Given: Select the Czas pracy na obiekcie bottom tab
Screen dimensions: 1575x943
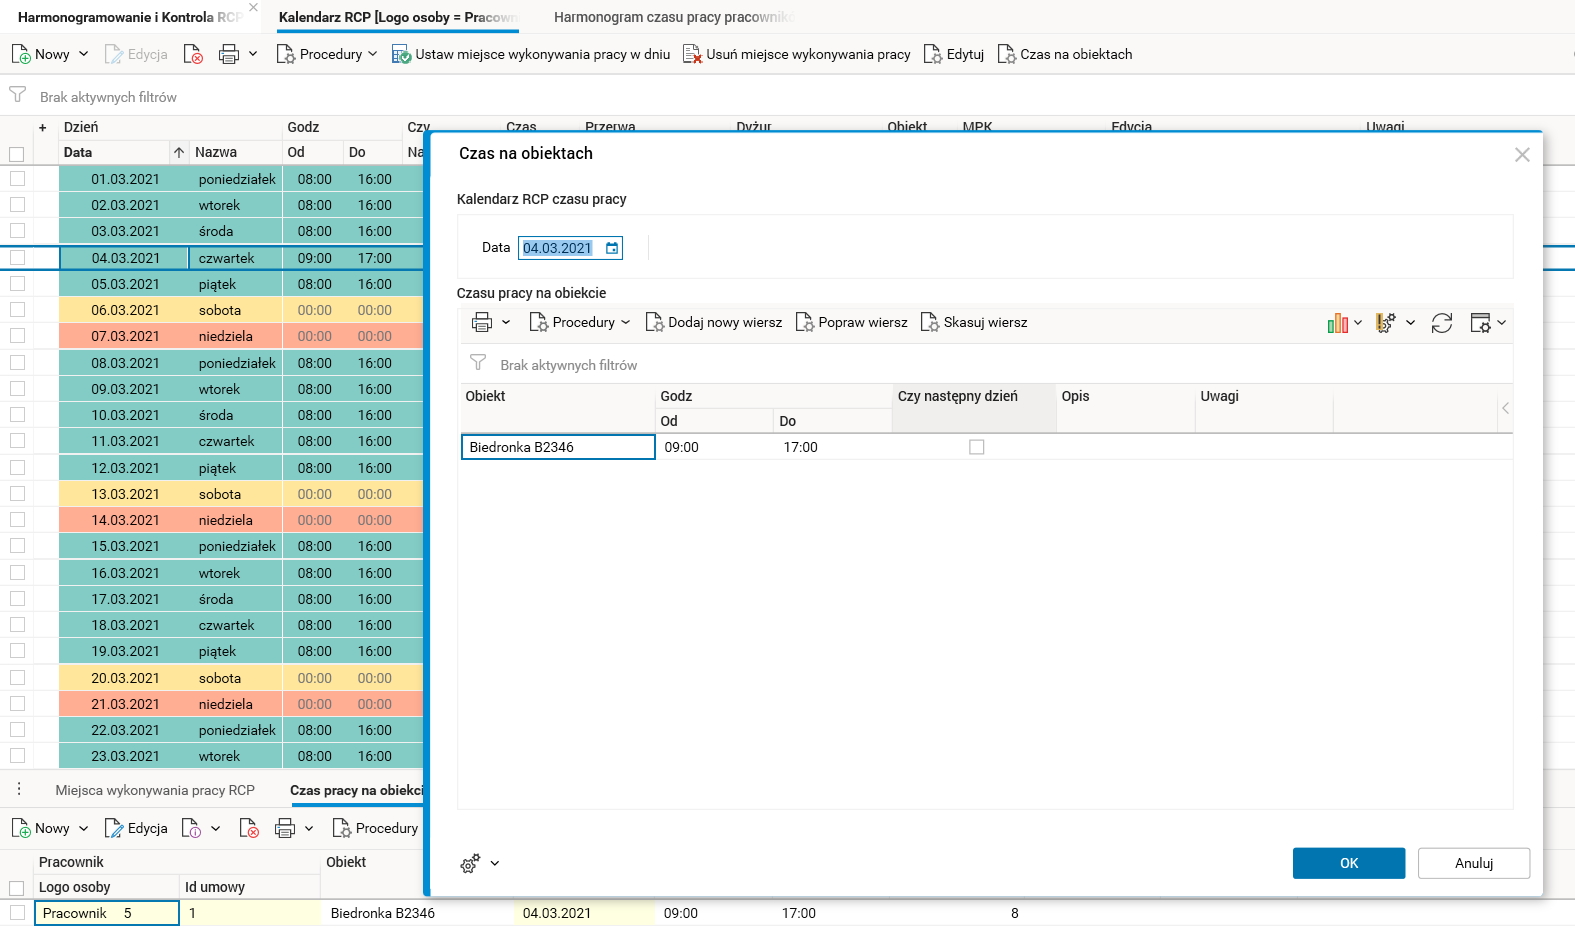Looking at the screenshot, I should tap(357, 790).
